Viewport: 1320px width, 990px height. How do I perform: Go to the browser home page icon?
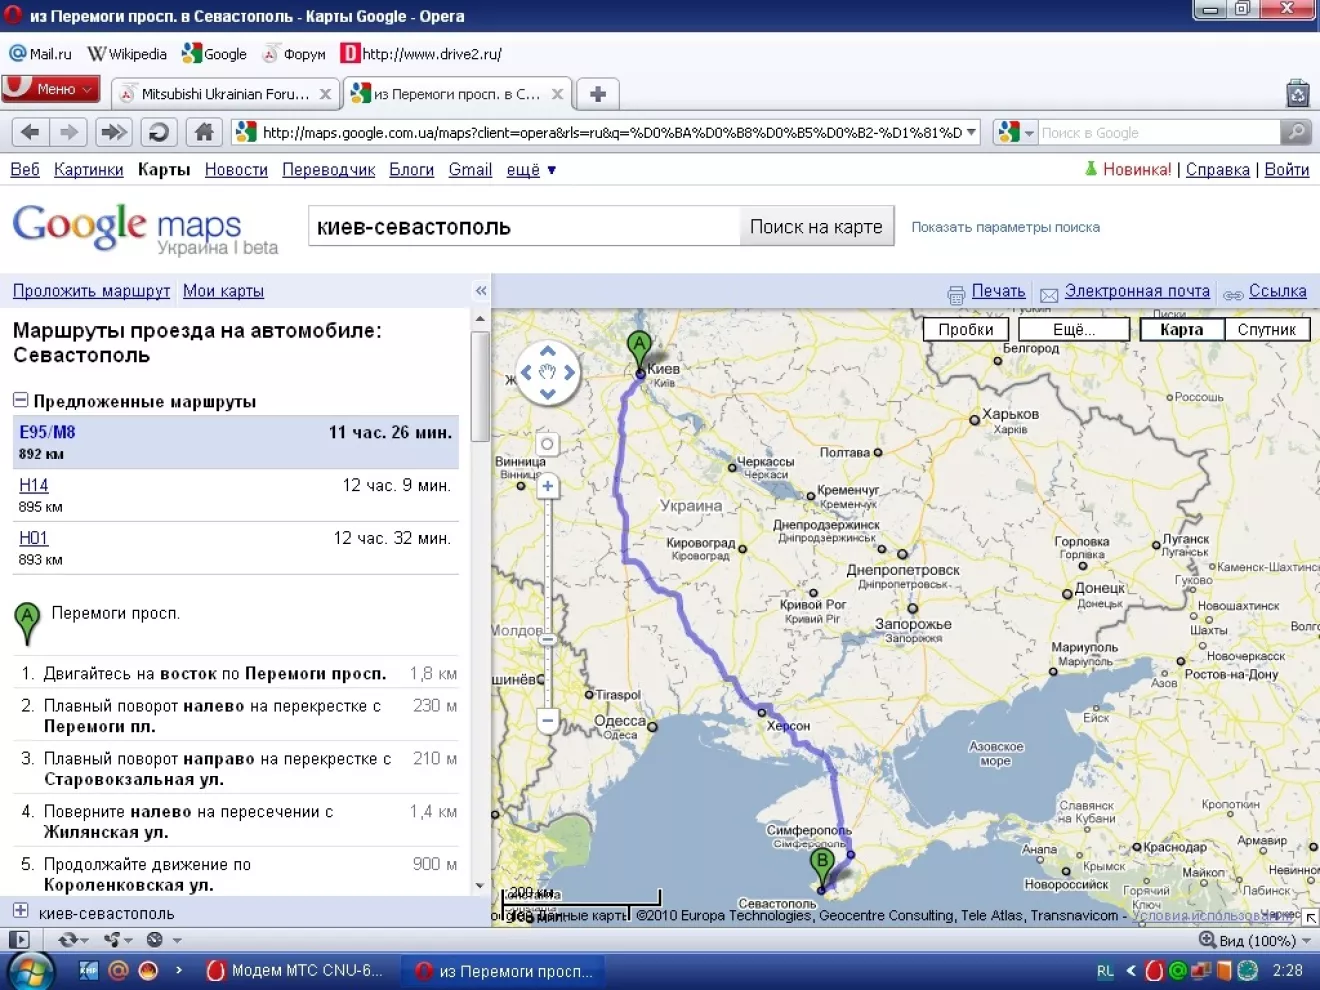204,132
